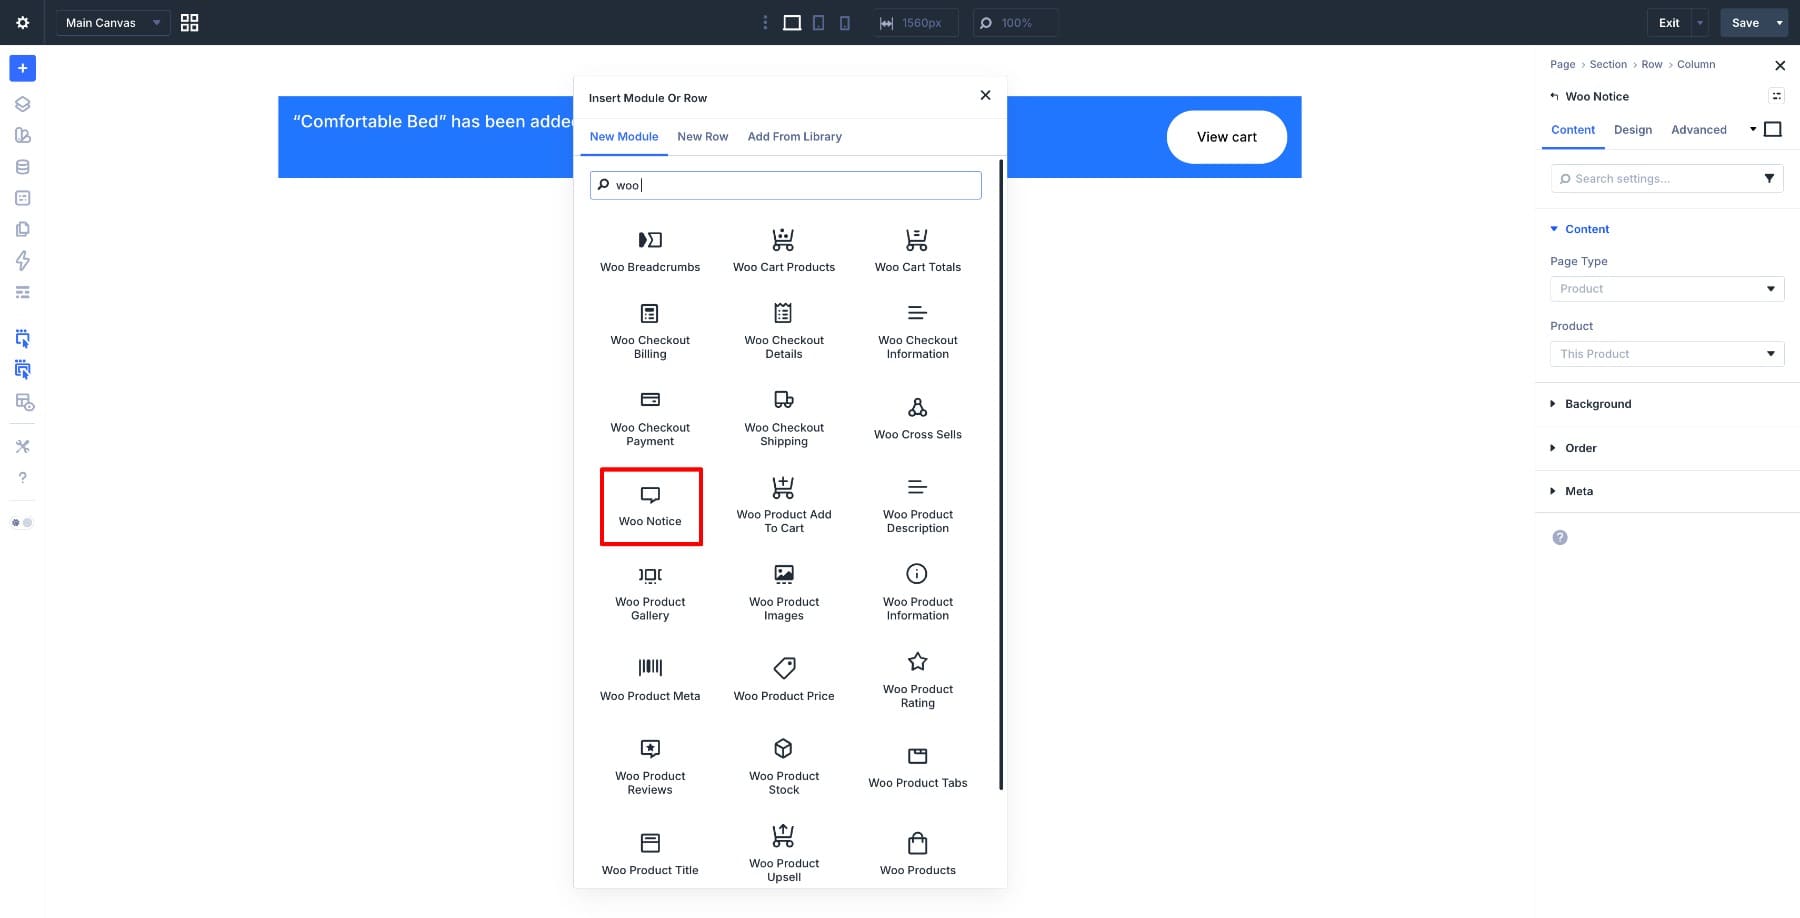1800x918 pixels.
Task: Open the Design tab in settings panel
Action: tap(1633, 130)
